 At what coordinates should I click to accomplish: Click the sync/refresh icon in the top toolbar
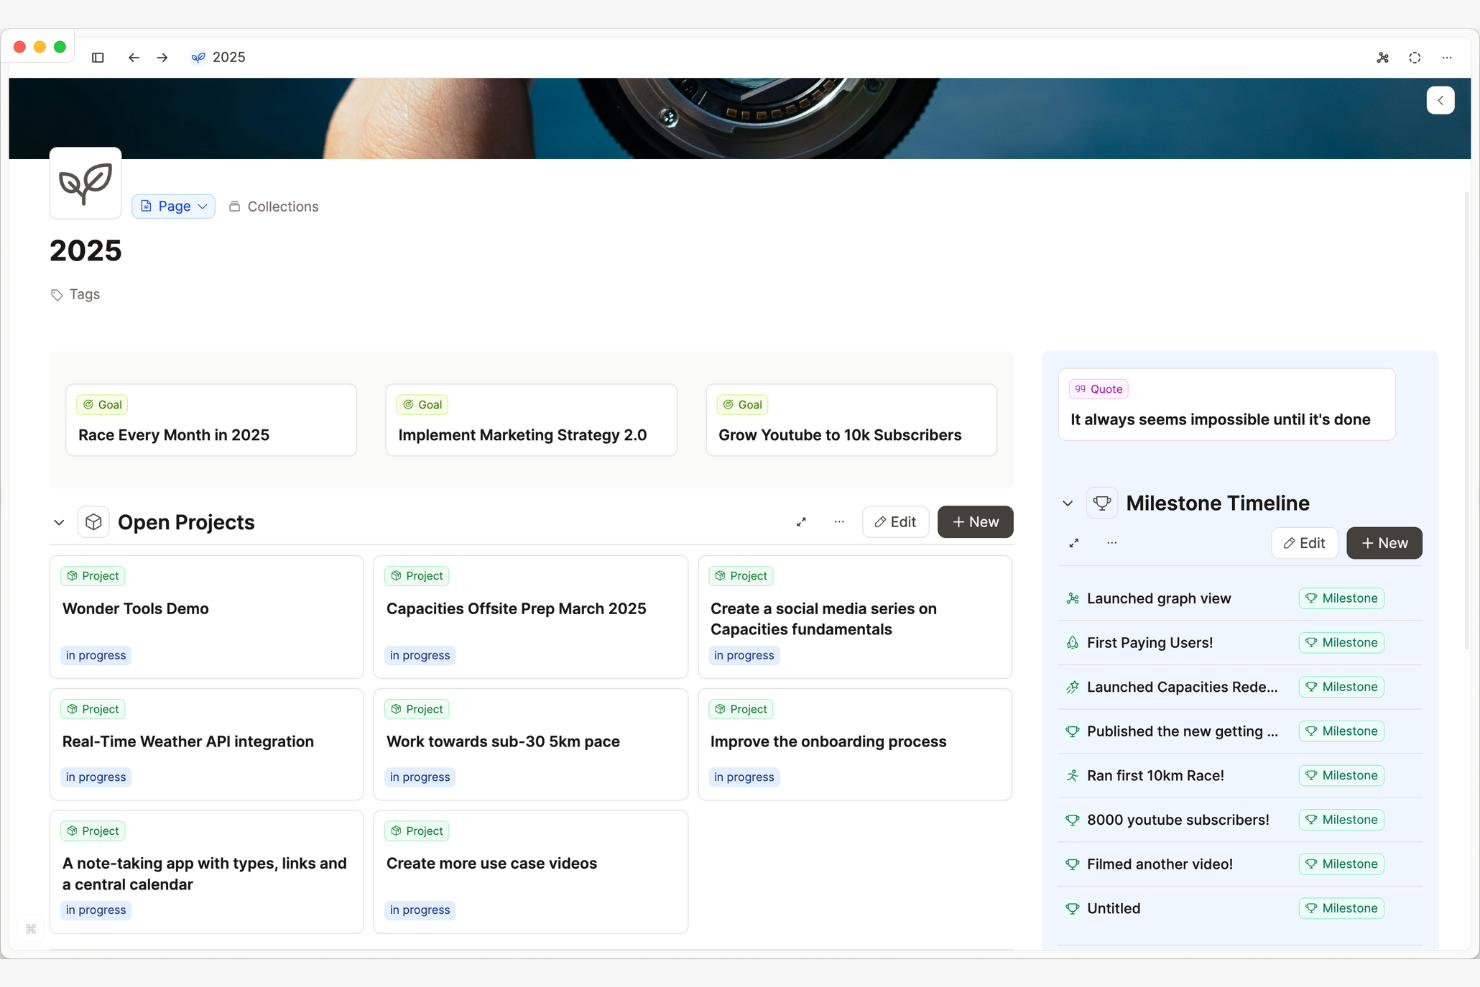tap(1415, 57)
